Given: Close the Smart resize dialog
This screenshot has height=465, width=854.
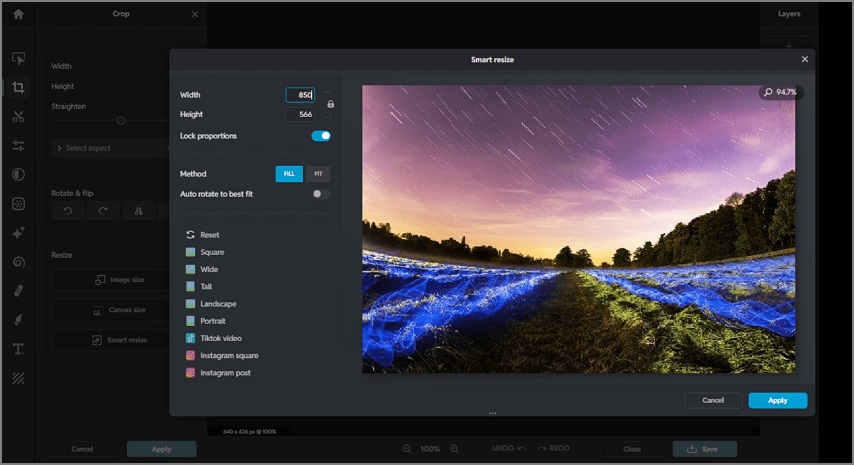Looking at the screenshot, I should [804, 59].
